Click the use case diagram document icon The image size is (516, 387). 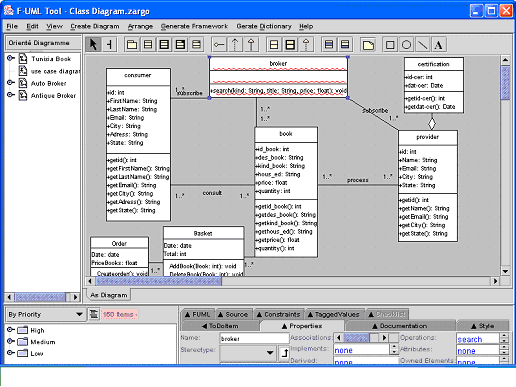[23, 71]
